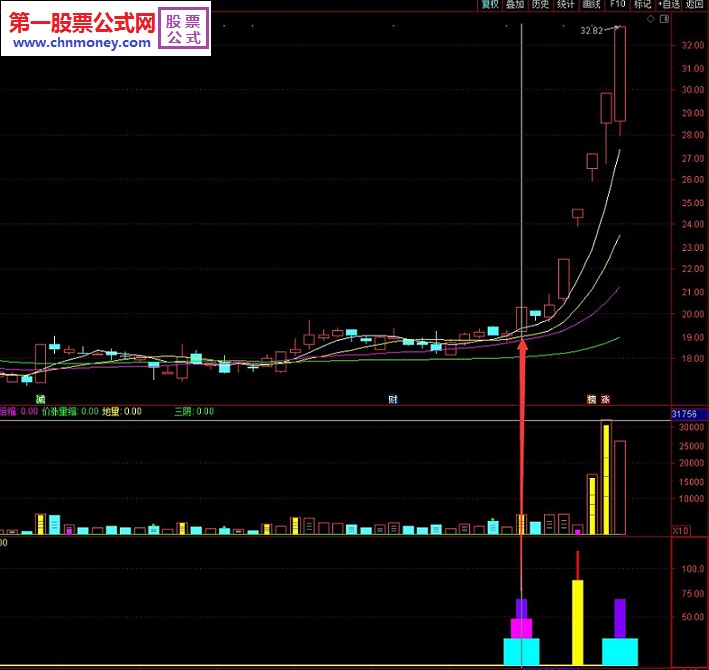
Task: Add the stock via +自选
Action: (x=668, y=5)
